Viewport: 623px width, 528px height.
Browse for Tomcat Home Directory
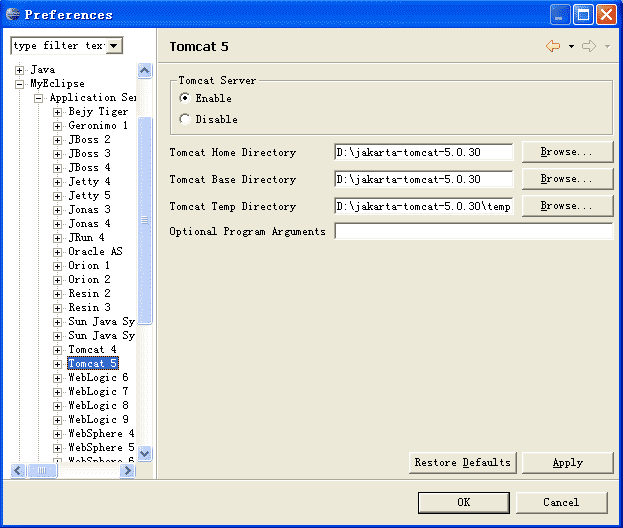(567, 152)
